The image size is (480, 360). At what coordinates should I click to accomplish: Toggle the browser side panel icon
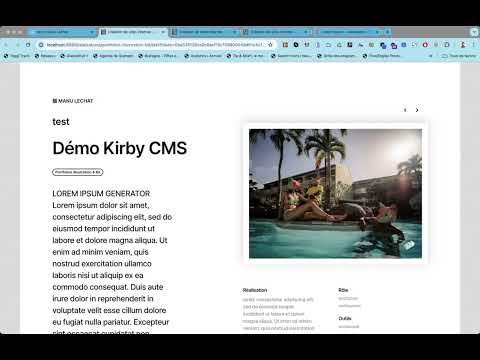447,45
